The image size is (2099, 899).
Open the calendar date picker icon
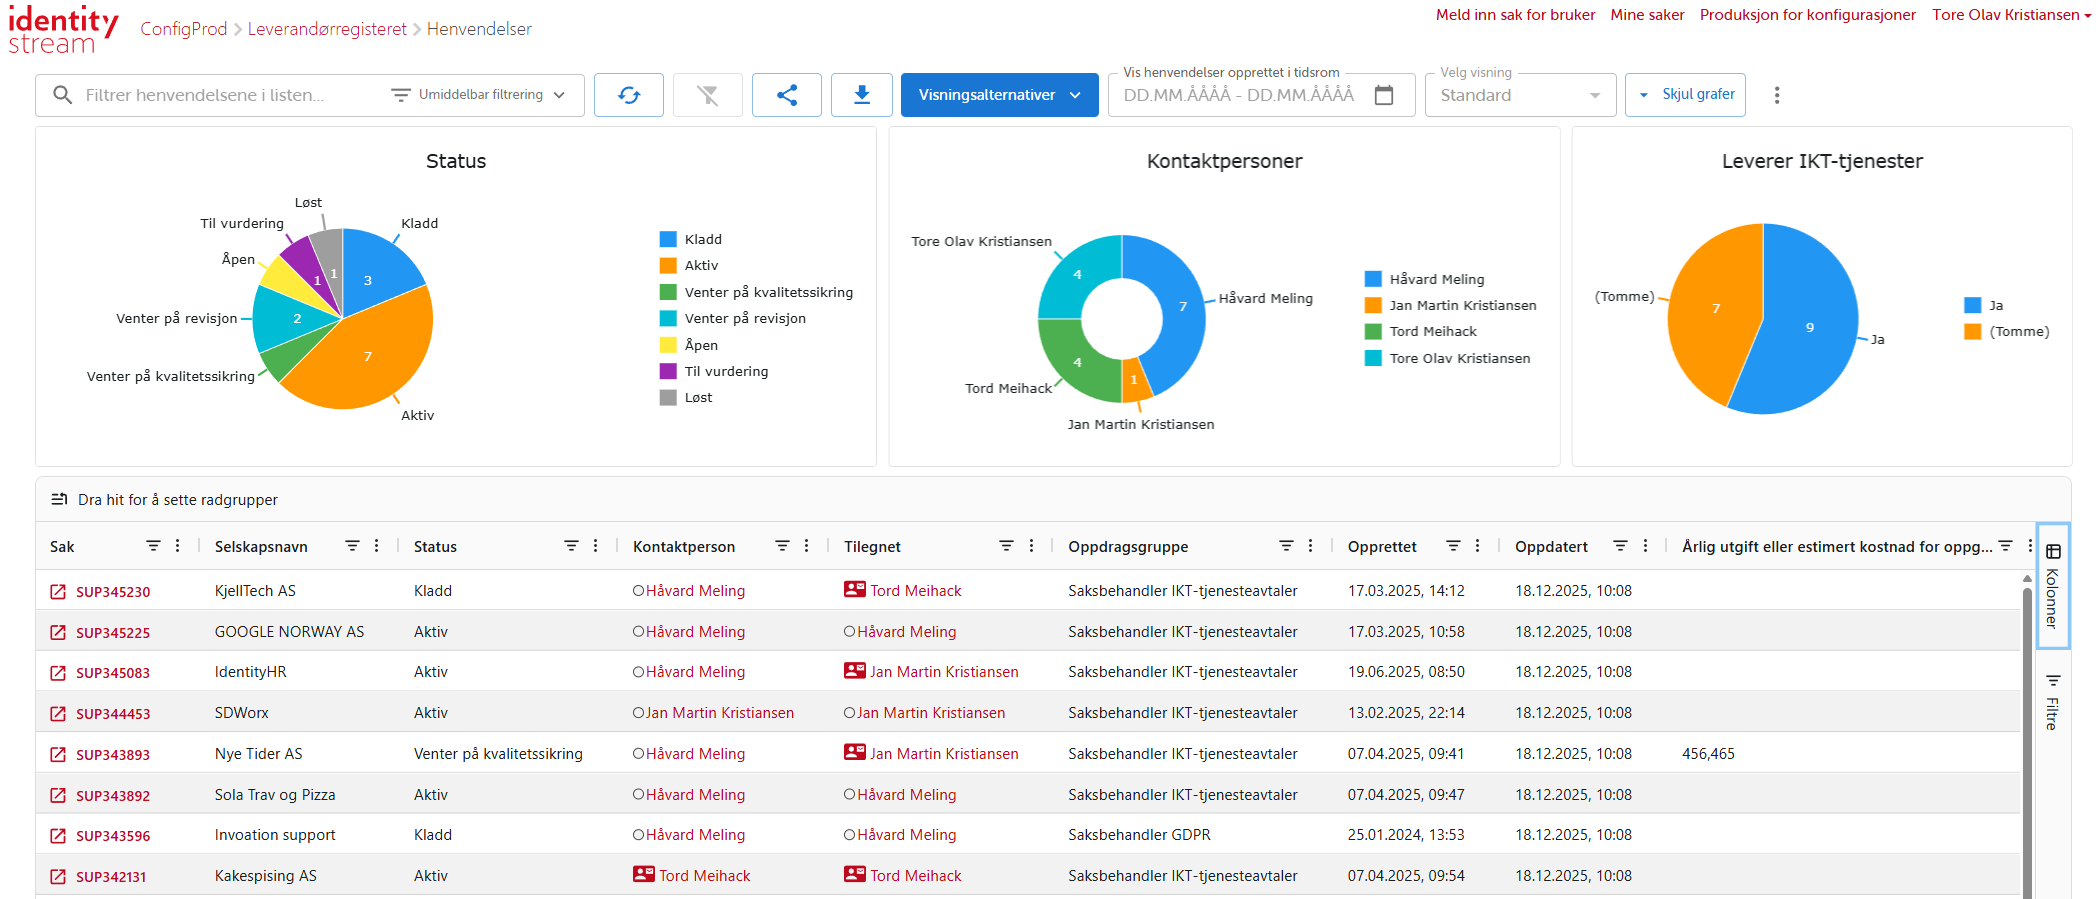coord(1384,95)
